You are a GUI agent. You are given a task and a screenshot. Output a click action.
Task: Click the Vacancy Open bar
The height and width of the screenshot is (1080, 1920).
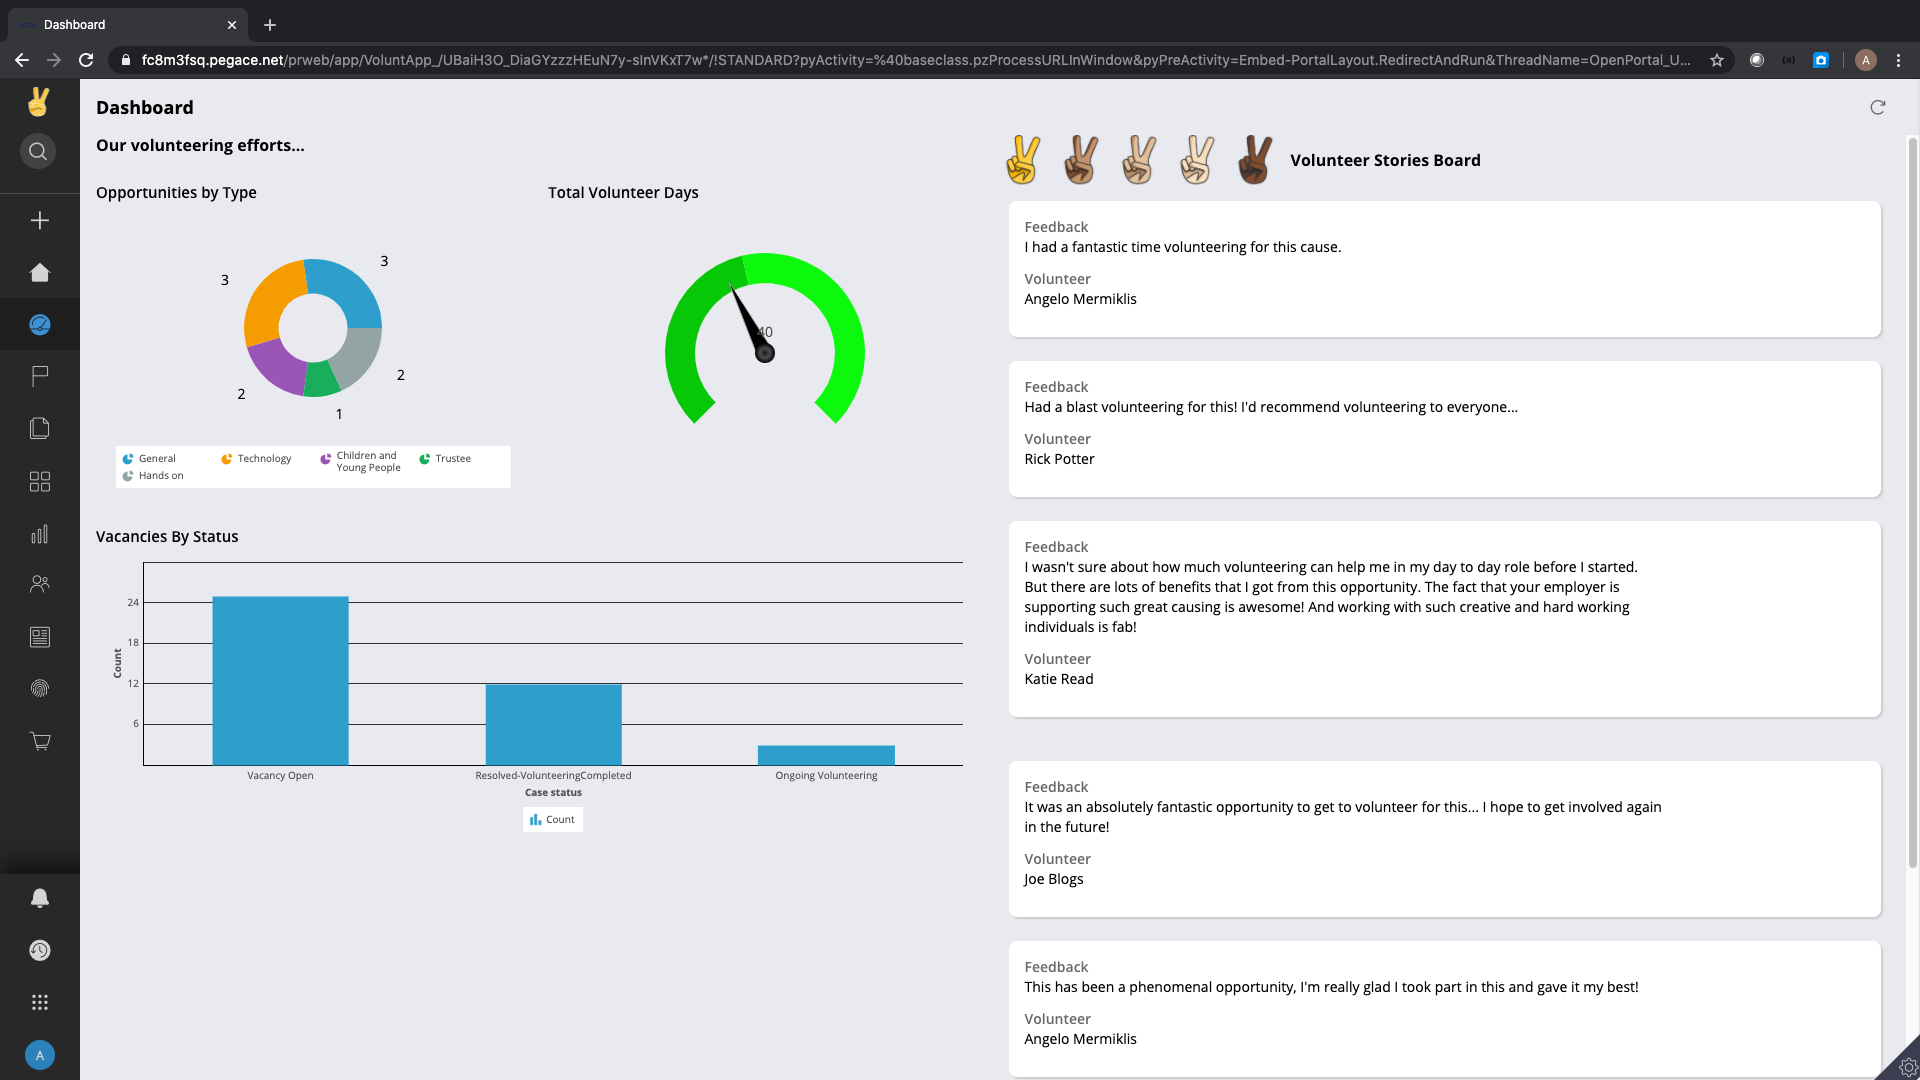click(x=280, y=680)
